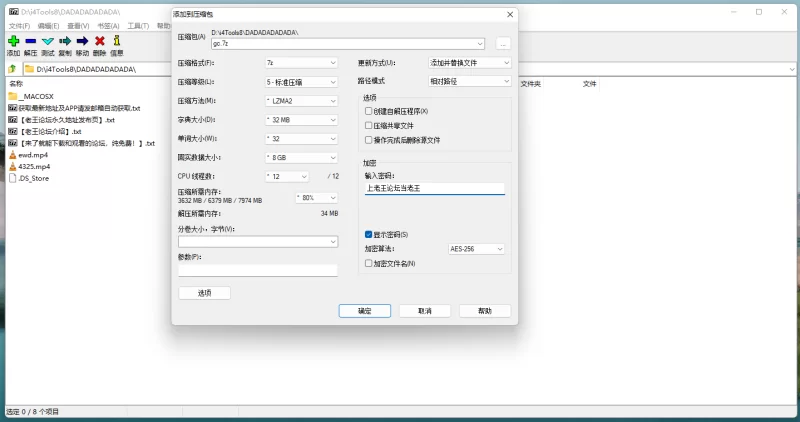Open the 编辑(E) menu
The height and width of the screenshot is (422, 800).
click(48, 26)
